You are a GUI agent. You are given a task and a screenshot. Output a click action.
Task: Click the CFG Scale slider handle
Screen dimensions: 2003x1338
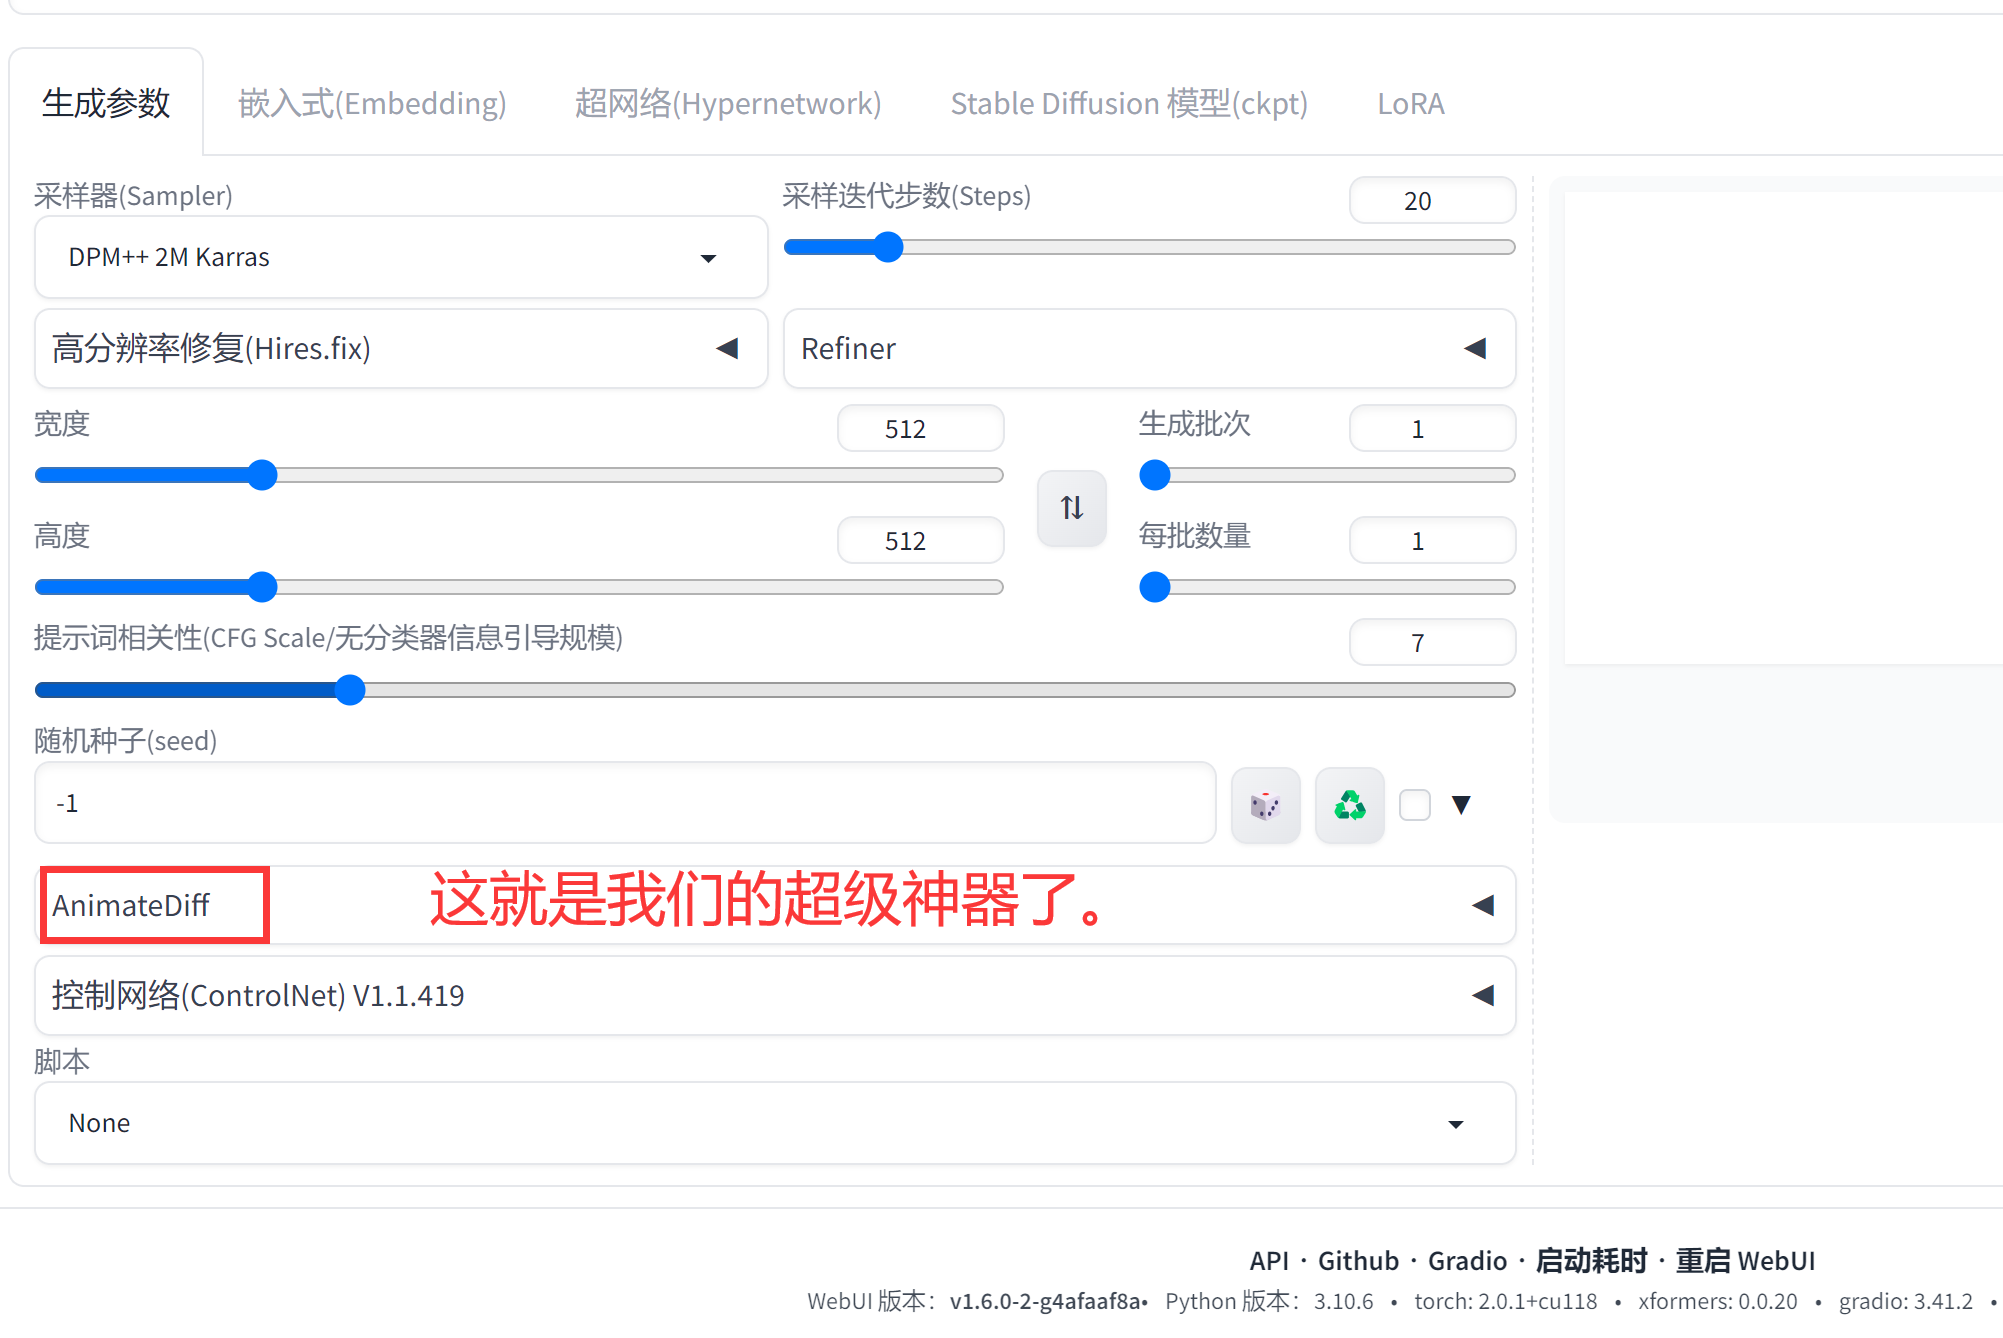pyautogui.click(x=350, y=690)
